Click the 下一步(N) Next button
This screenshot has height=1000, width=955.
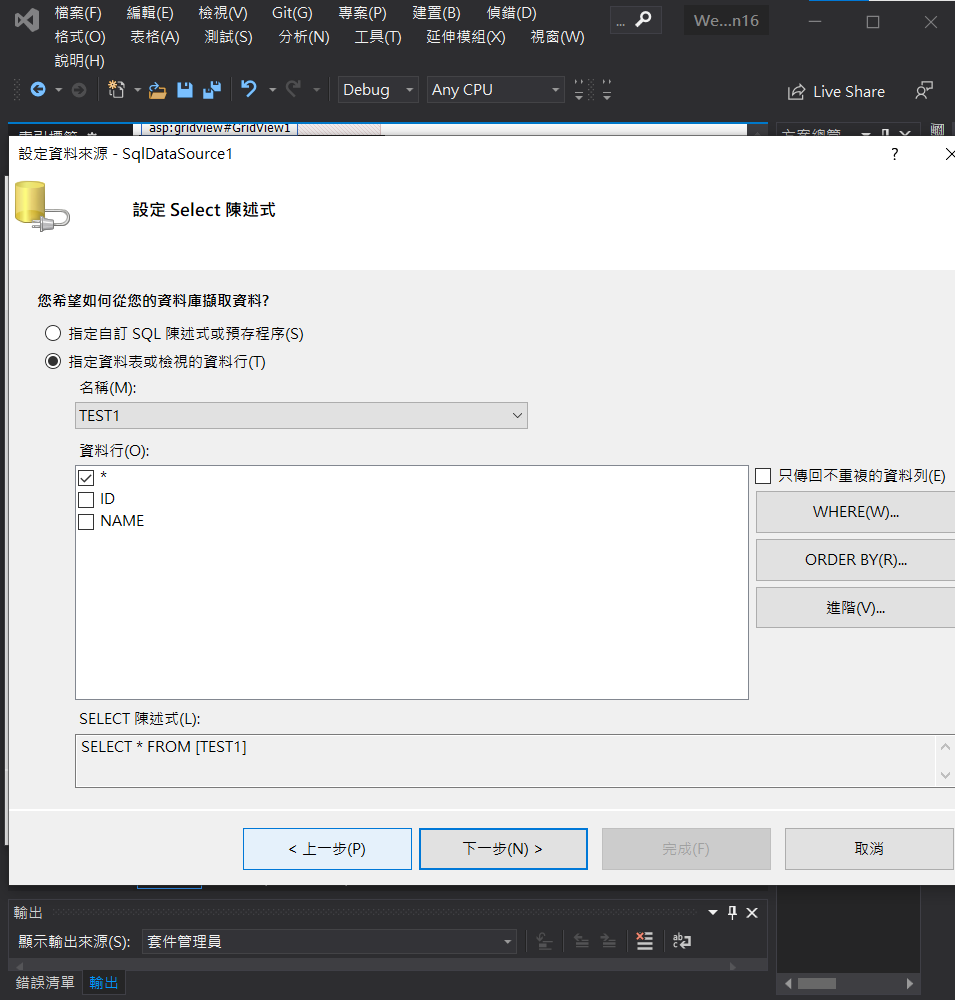point(503,849)
